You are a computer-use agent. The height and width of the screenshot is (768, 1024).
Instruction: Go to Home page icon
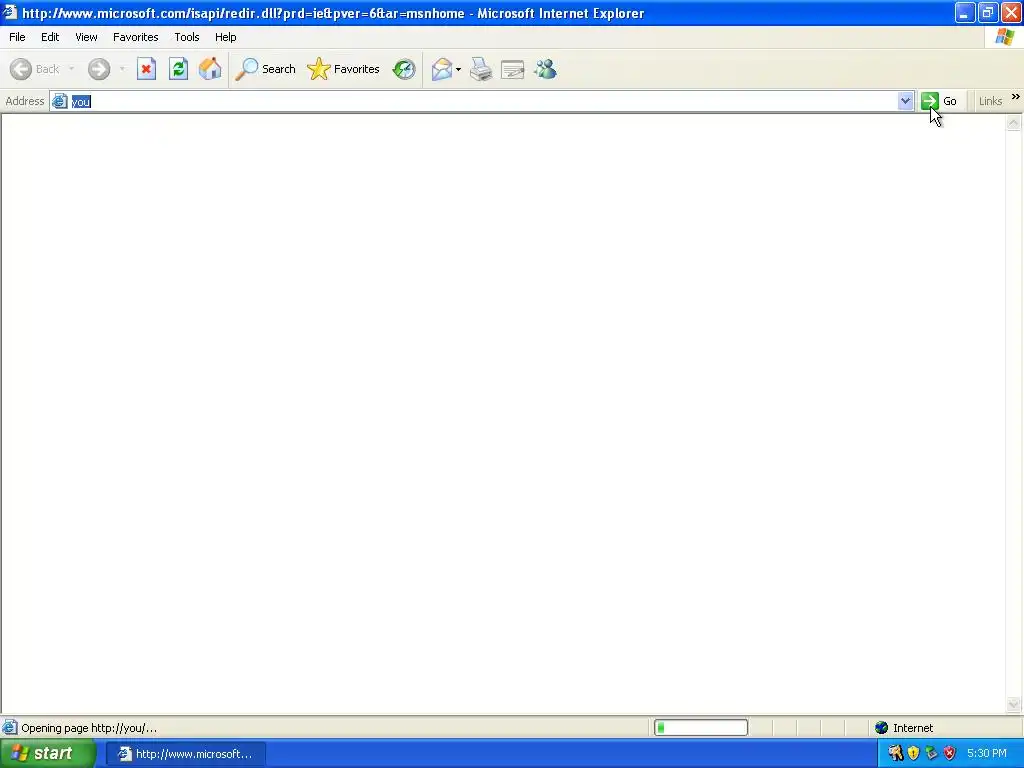pyautogui.click(x=210, y=69)
